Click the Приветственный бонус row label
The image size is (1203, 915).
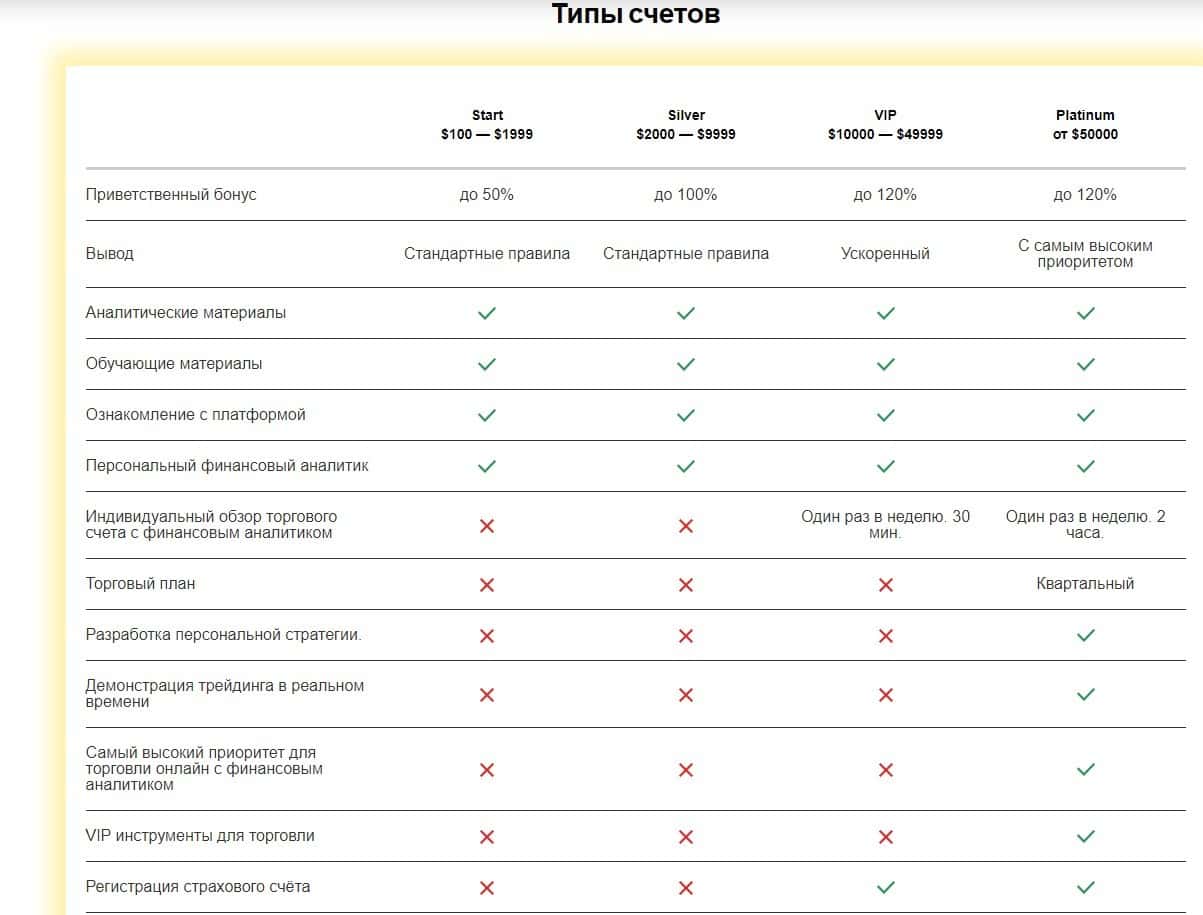tap(171, 195)
